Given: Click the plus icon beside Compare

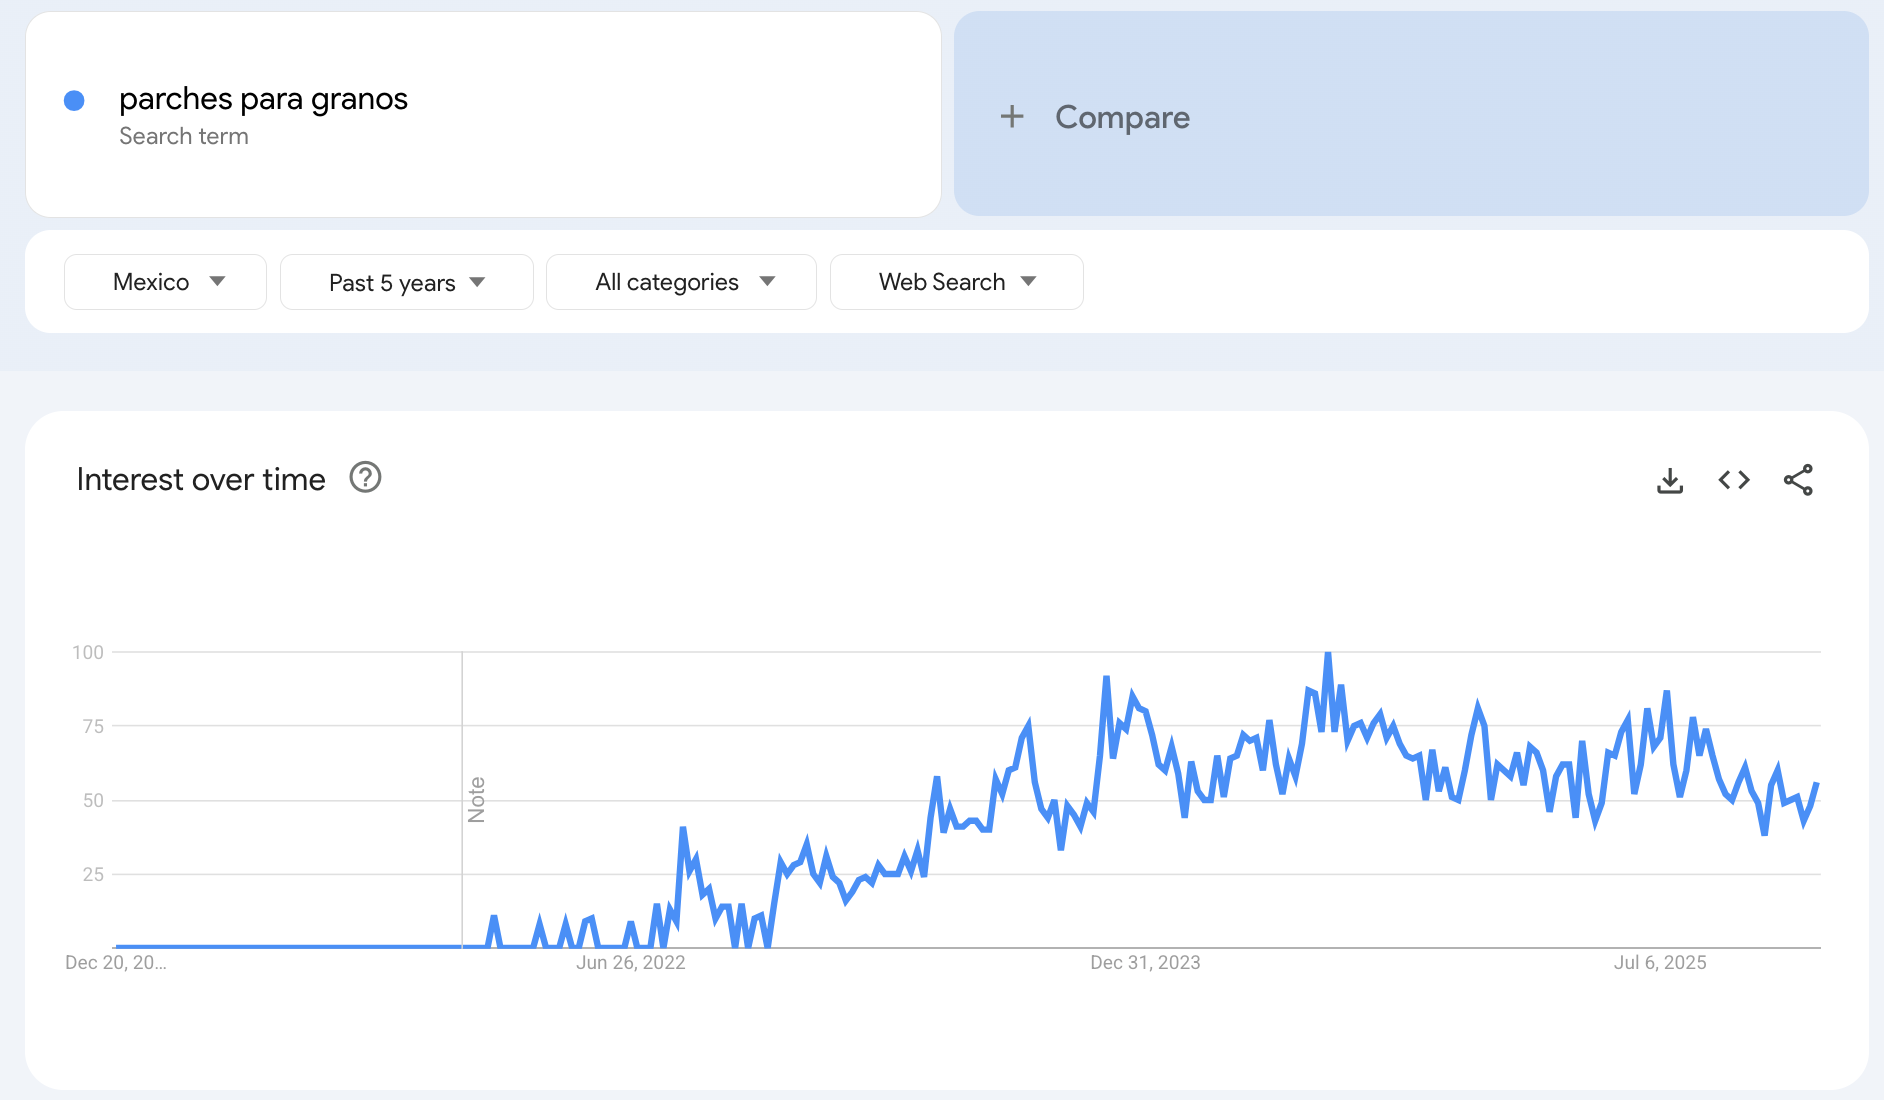Looking at the screenshot, I should [x=1012, y=117].
